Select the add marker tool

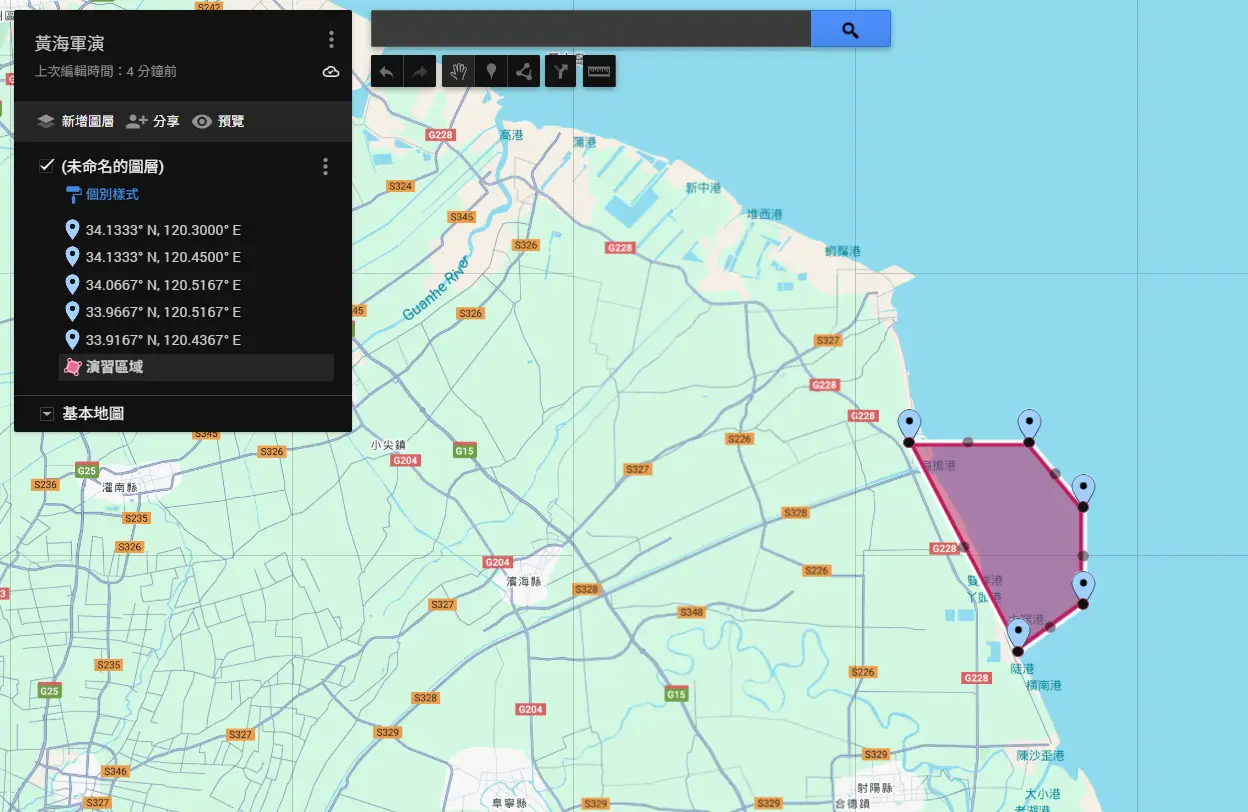pyautogui.click(x=491, y=71)
